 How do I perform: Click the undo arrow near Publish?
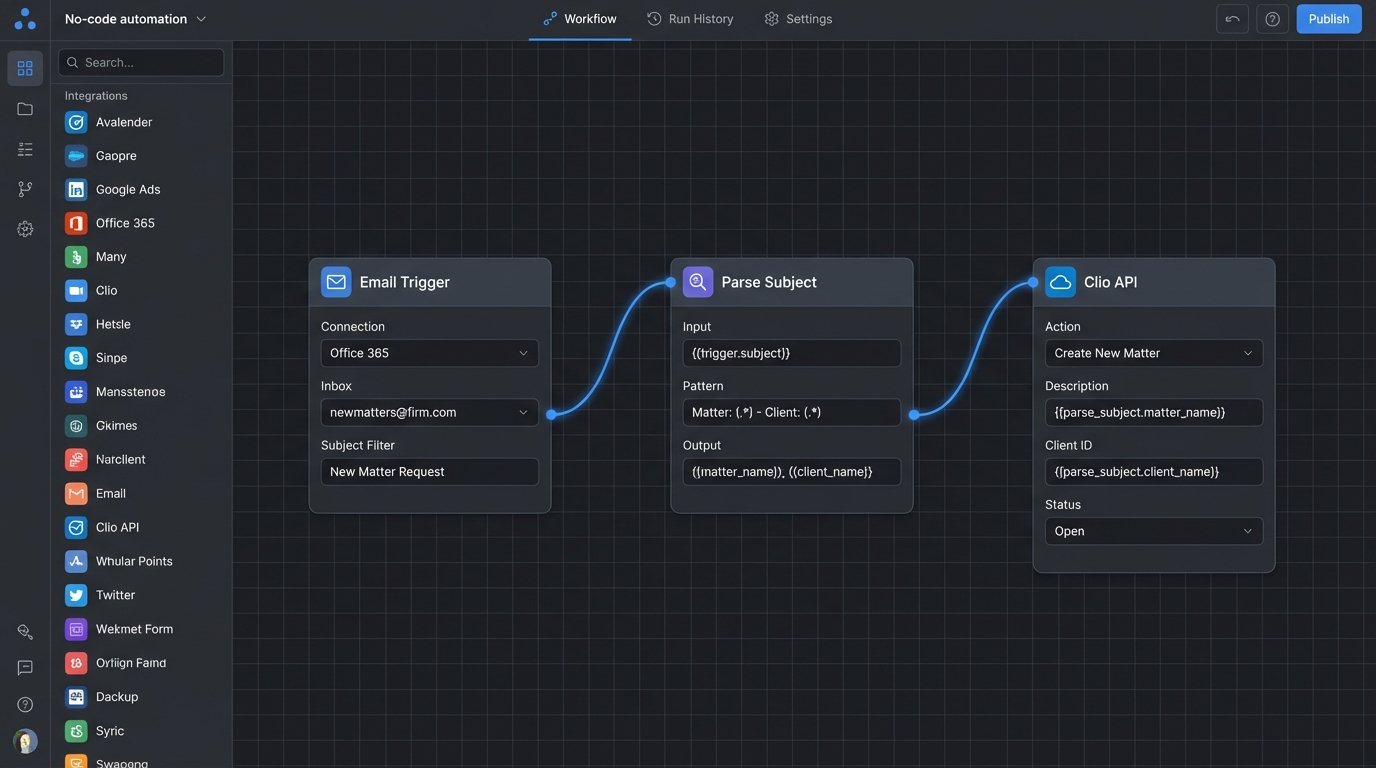point(1231,18)
